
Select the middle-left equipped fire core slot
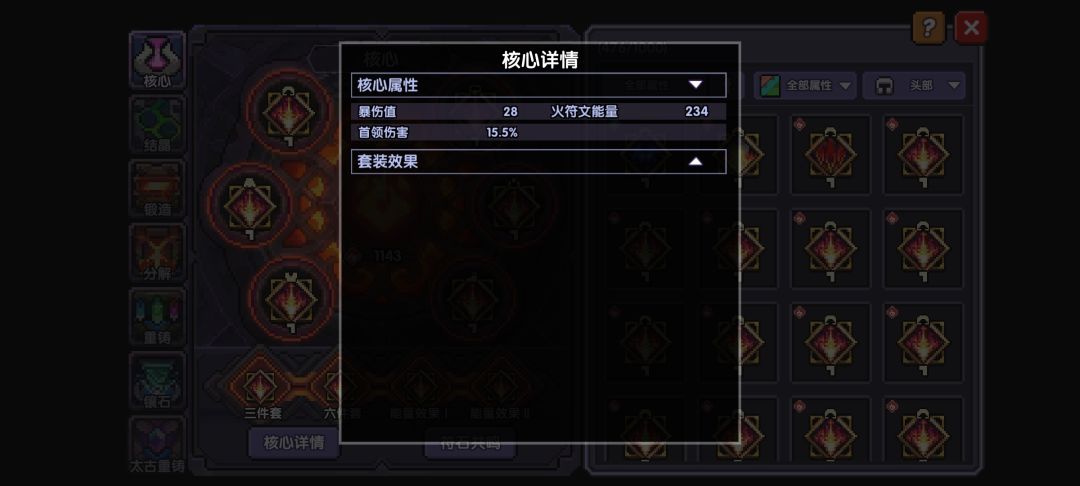point(250,206)
